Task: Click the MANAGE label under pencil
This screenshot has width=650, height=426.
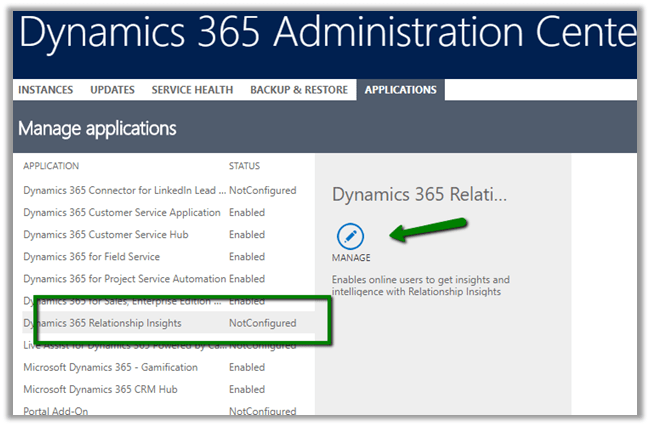Action: pyautogui.click(x=351, y=258)
